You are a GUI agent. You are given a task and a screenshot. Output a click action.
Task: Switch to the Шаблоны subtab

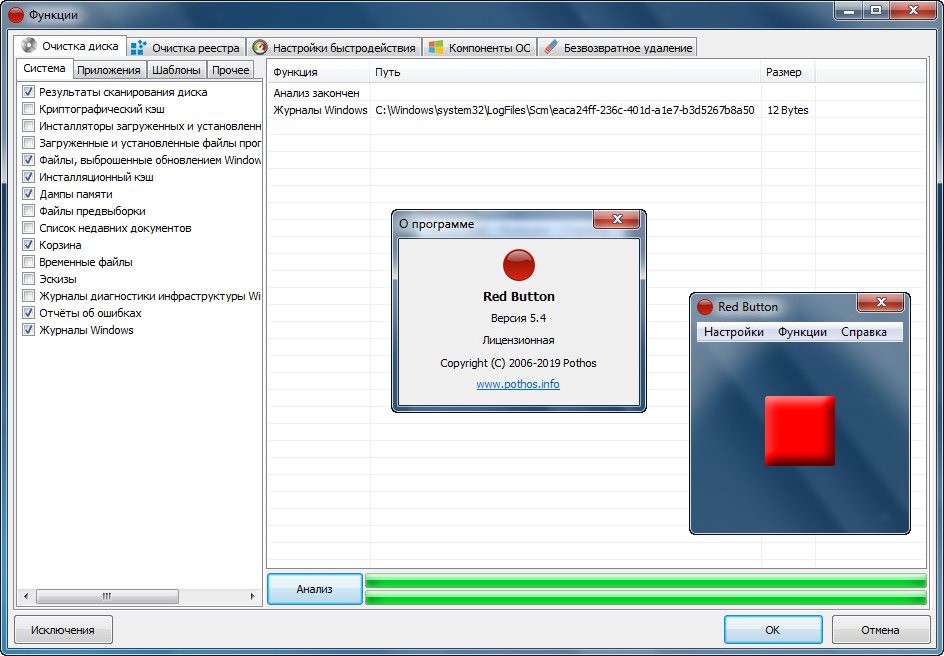coord(176,70)
